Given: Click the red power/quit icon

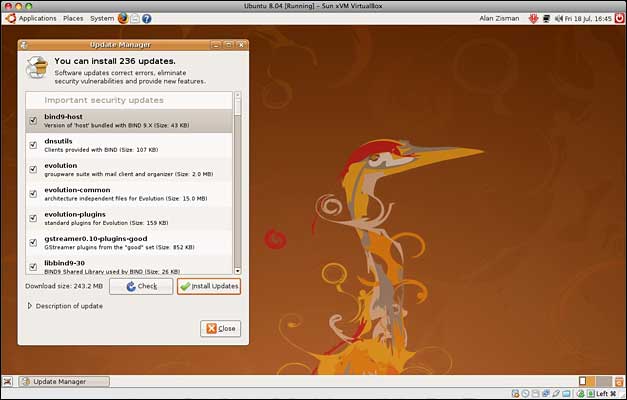Looking at the screenshot, I should [x=617, y=18].
